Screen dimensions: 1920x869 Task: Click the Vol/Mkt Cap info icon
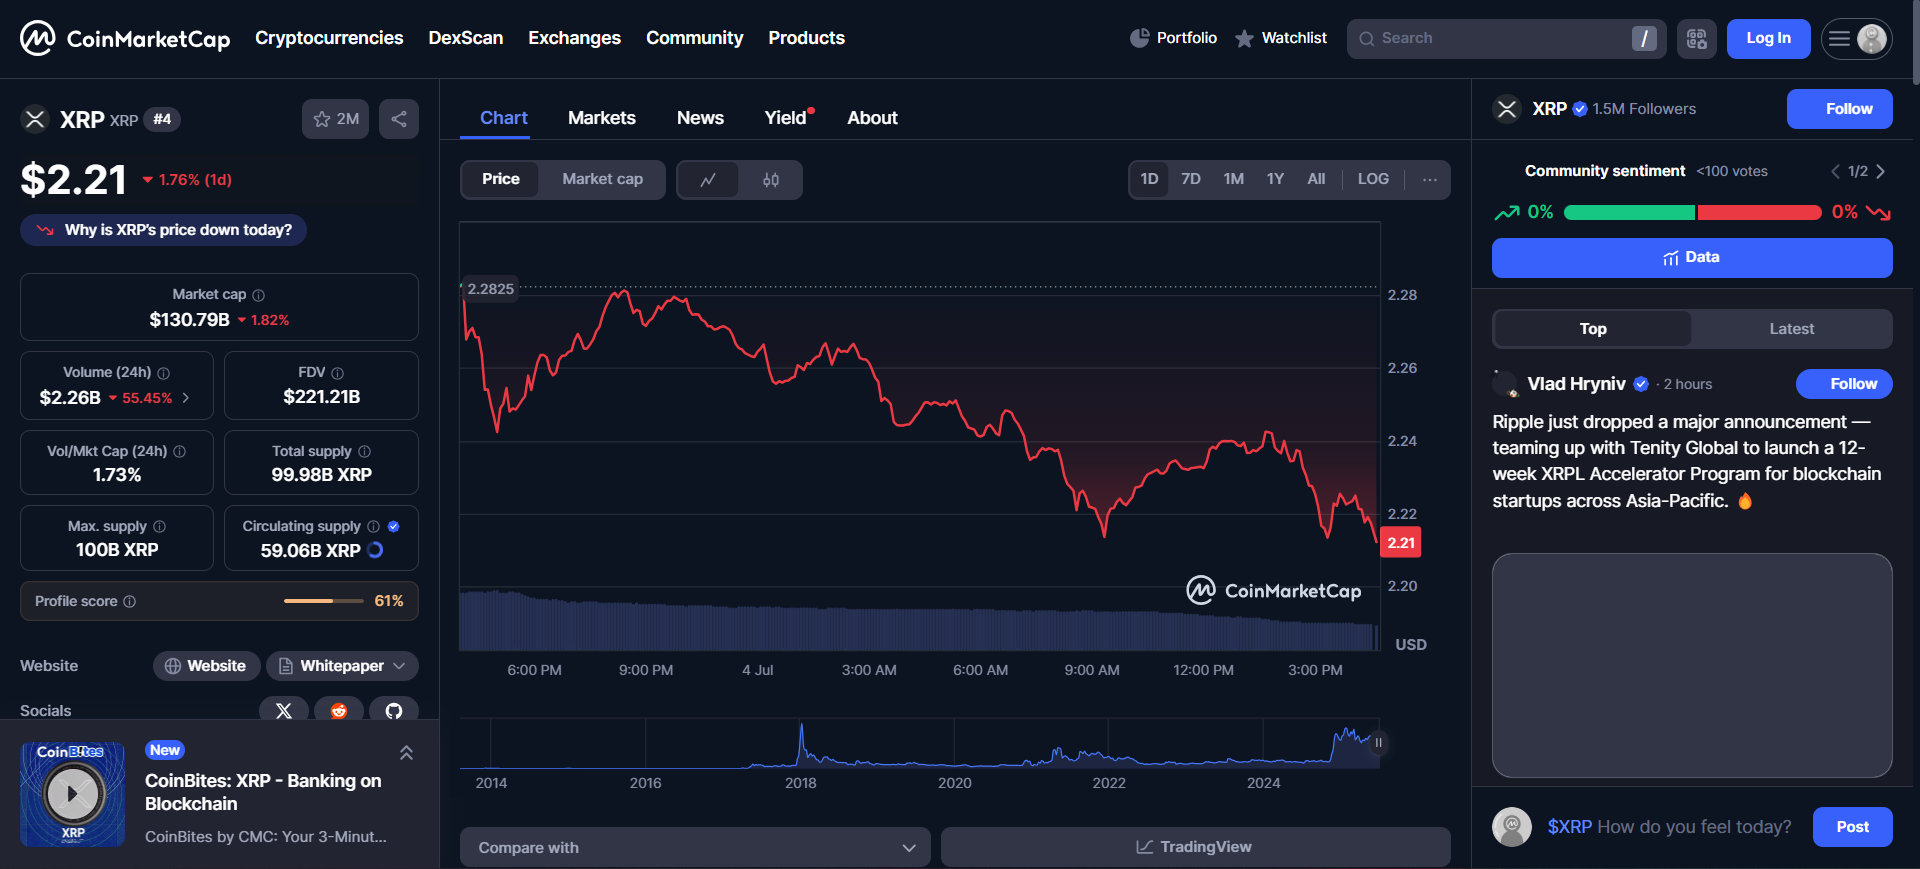[180, 451]
